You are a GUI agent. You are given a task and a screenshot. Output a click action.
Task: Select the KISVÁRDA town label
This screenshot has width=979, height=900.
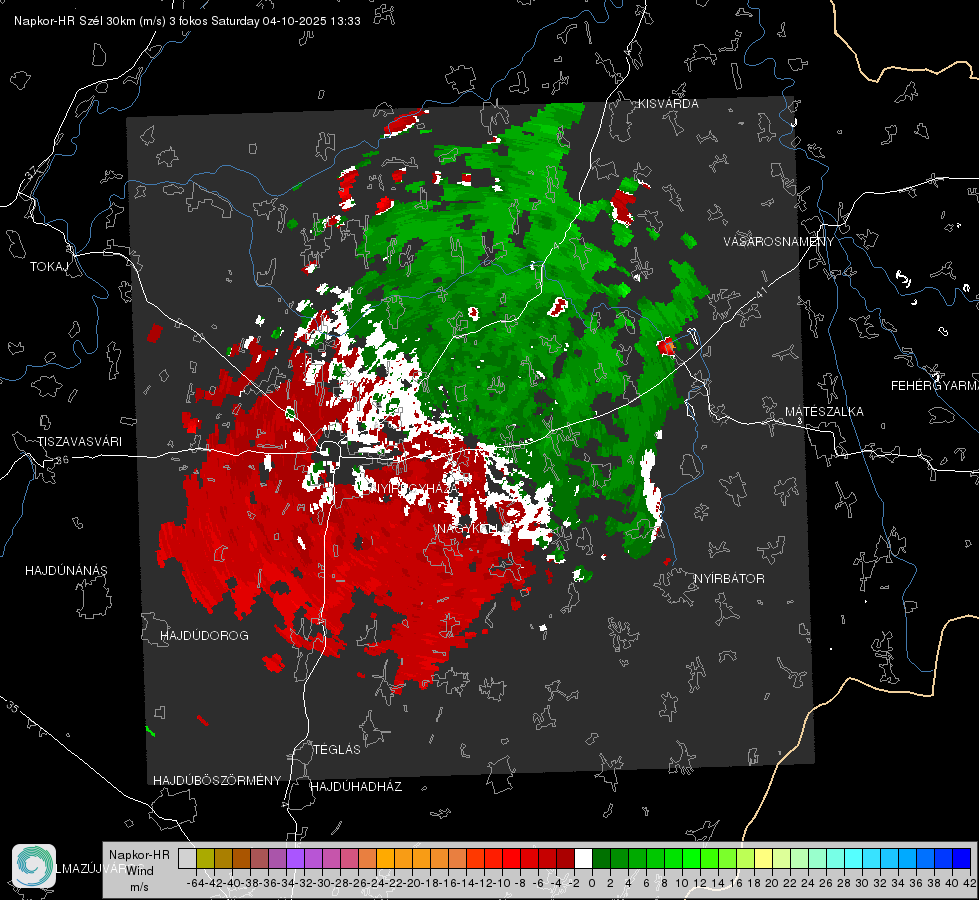[668, 104]
